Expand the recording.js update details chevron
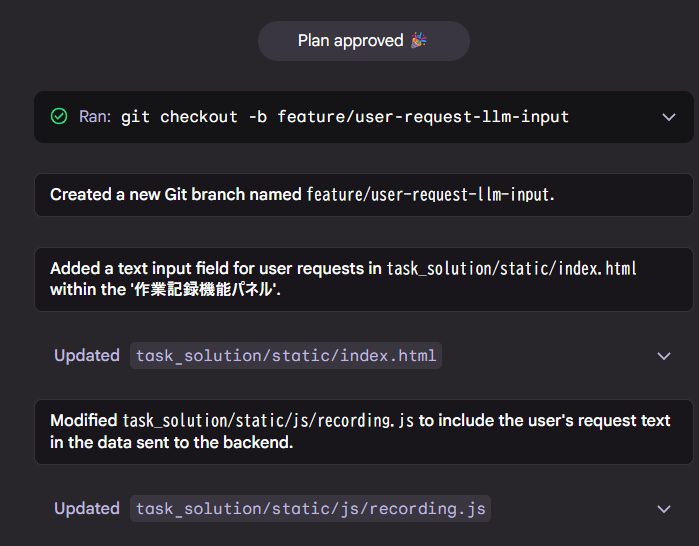The width and height of the screenshot is (699, 546). [x=664, y=509]
